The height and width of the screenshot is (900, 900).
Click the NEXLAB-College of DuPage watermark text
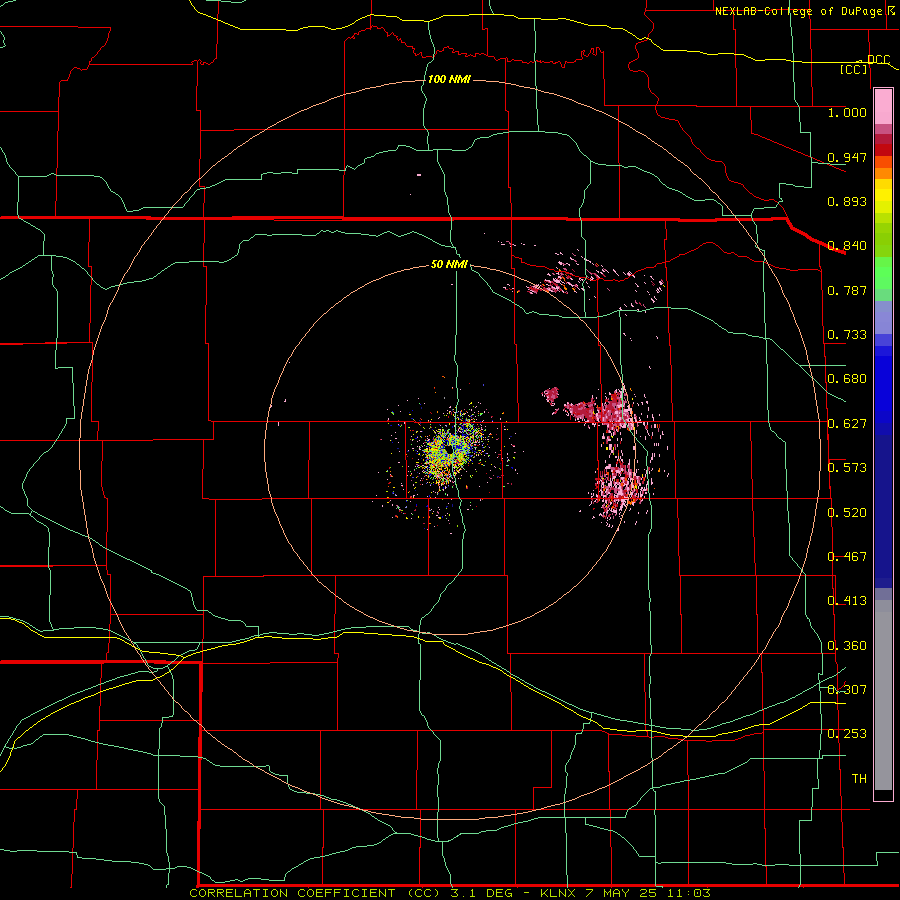click(x=803, y=11)
